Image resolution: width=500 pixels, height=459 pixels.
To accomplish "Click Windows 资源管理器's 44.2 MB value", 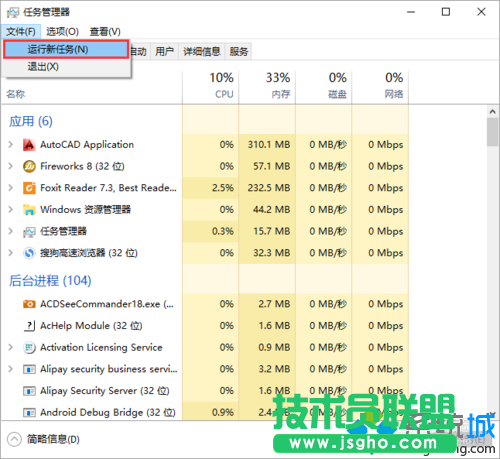I will click(272, 210).
